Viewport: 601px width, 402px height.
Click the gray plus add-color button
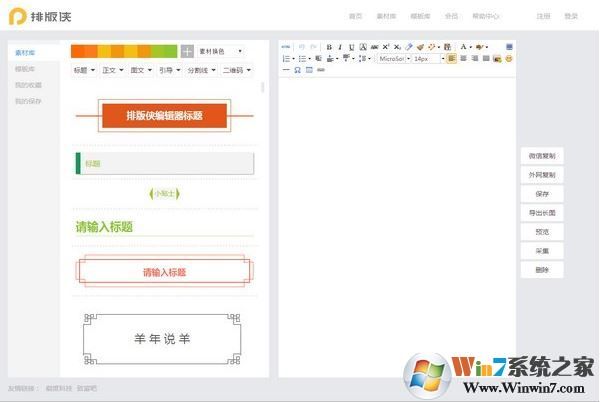click(187, 51)
